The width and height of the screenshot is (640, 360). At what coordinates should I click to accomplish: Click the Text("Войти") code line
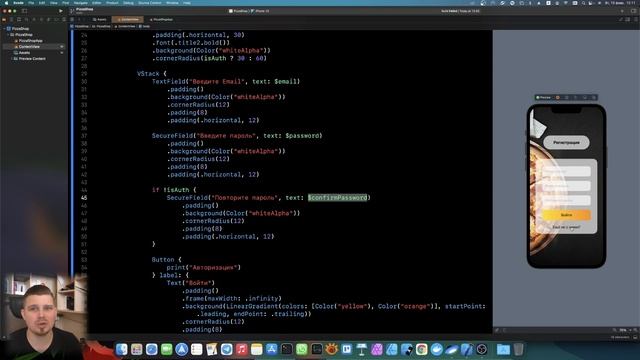coord(191,283)
